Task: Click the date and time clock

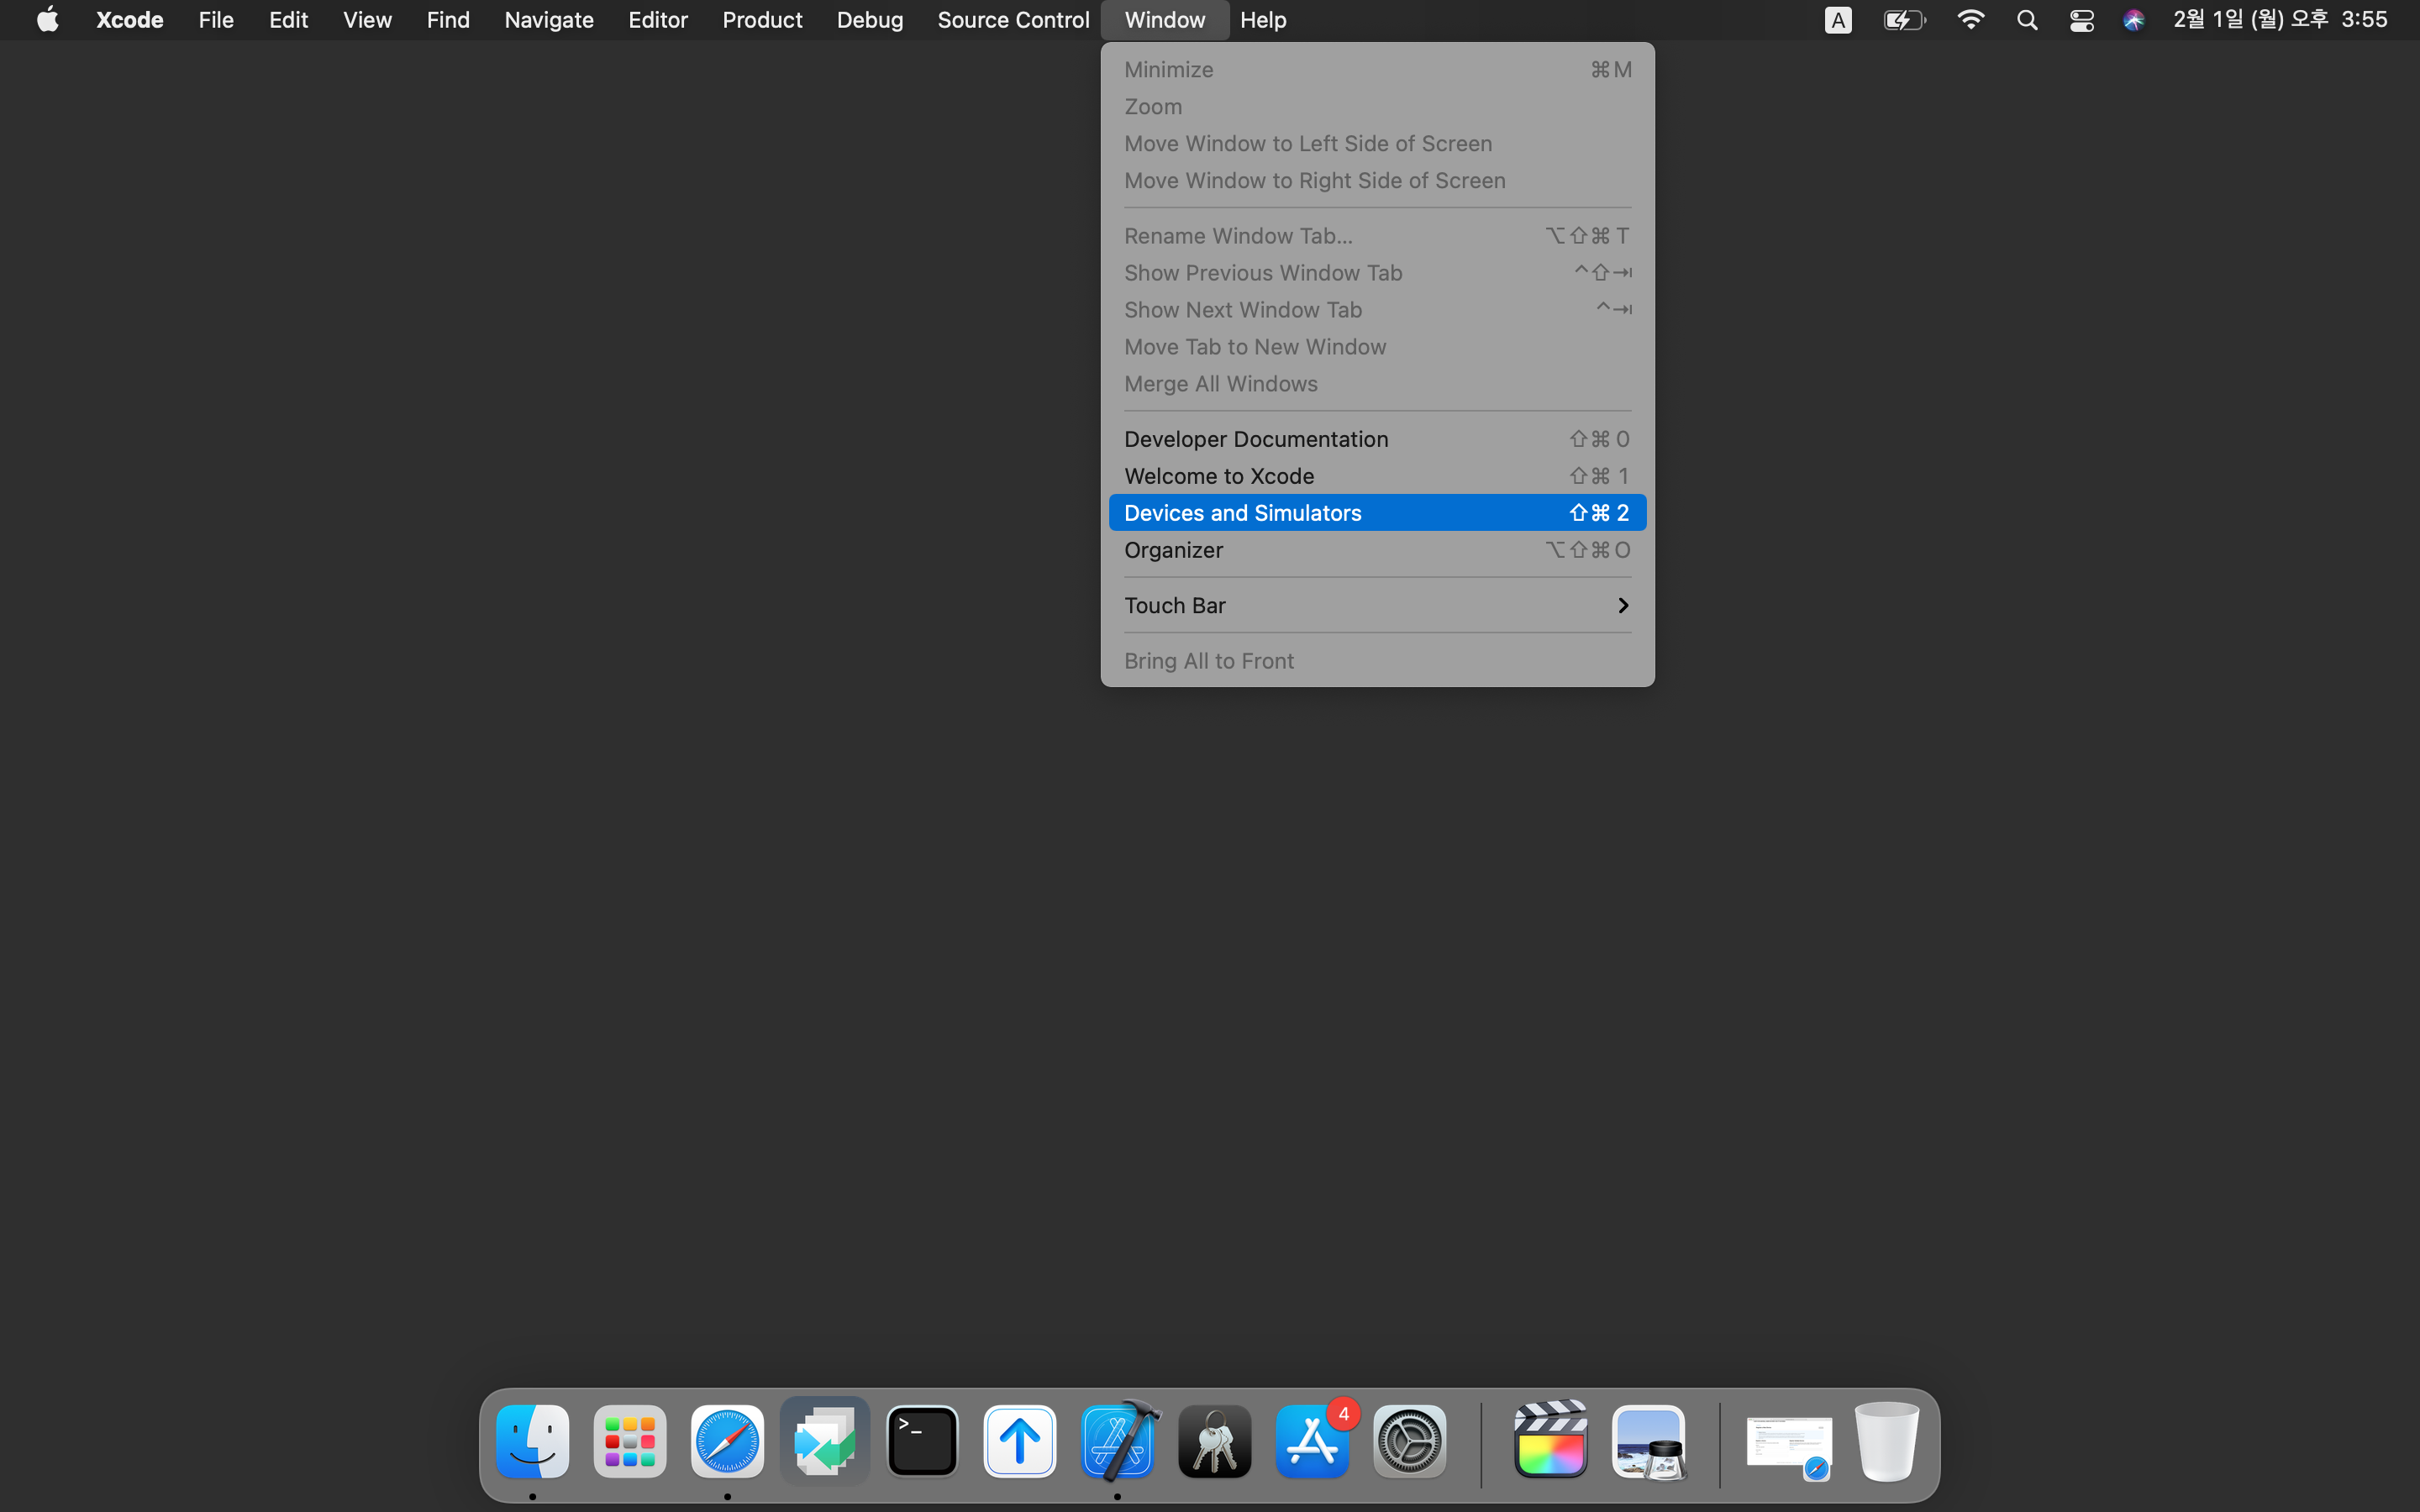Action: pyautogui.click(x=2280, y=20)
